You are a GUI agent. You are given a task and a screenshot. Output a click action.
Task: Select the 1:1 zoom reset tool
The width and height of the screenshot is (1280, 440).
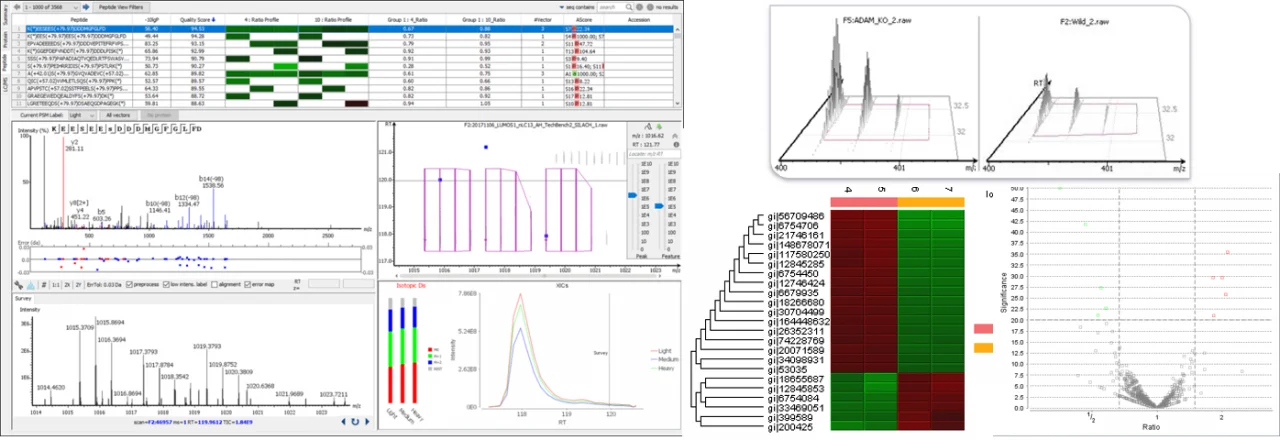[56, 285]
